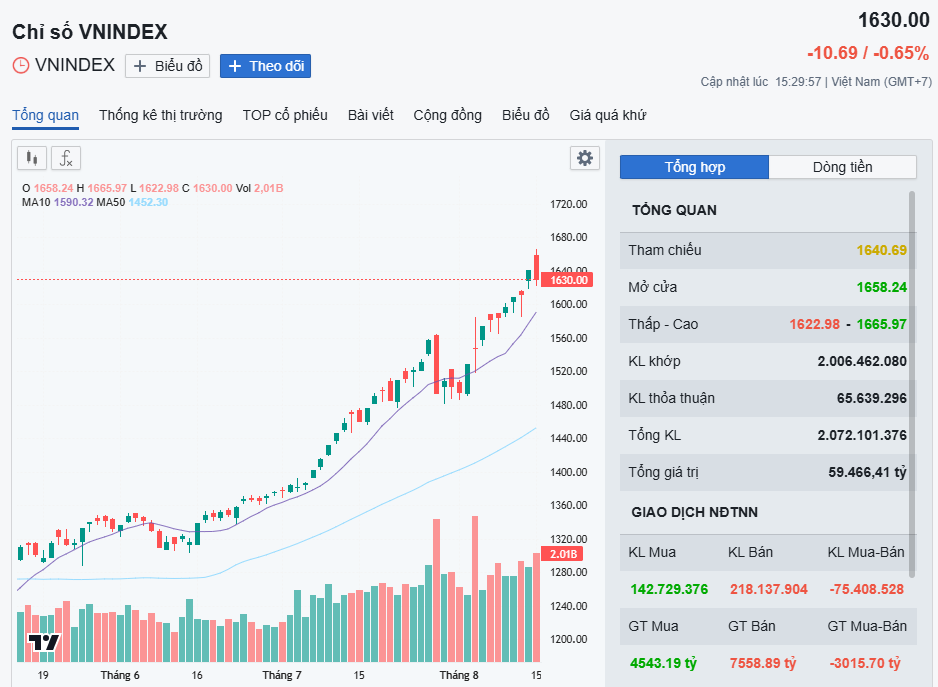Screen dimensions: 938x687
Task: Switch to the Dòng tiền view
Action: click(842, 167)
